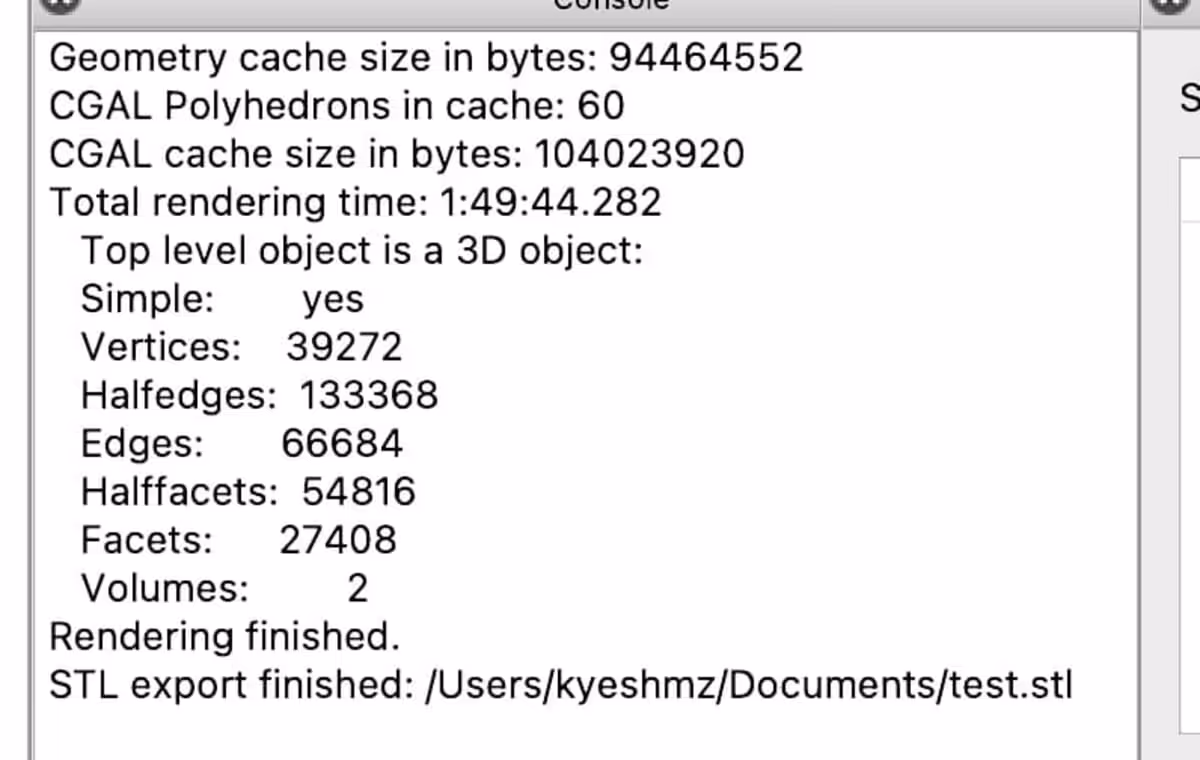This screenshot has width=1200, height=760.
Task: Click the Geometry cache size line
Action: coord(426,59)
